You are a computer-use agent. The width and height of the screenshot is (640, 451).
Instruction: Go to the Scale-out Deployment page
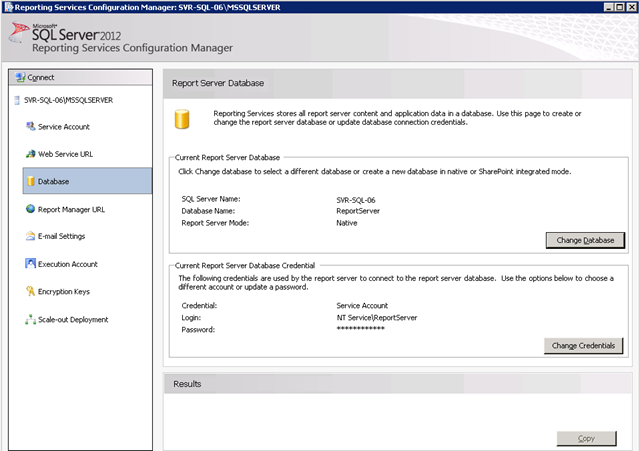click(x=73, y=320)
